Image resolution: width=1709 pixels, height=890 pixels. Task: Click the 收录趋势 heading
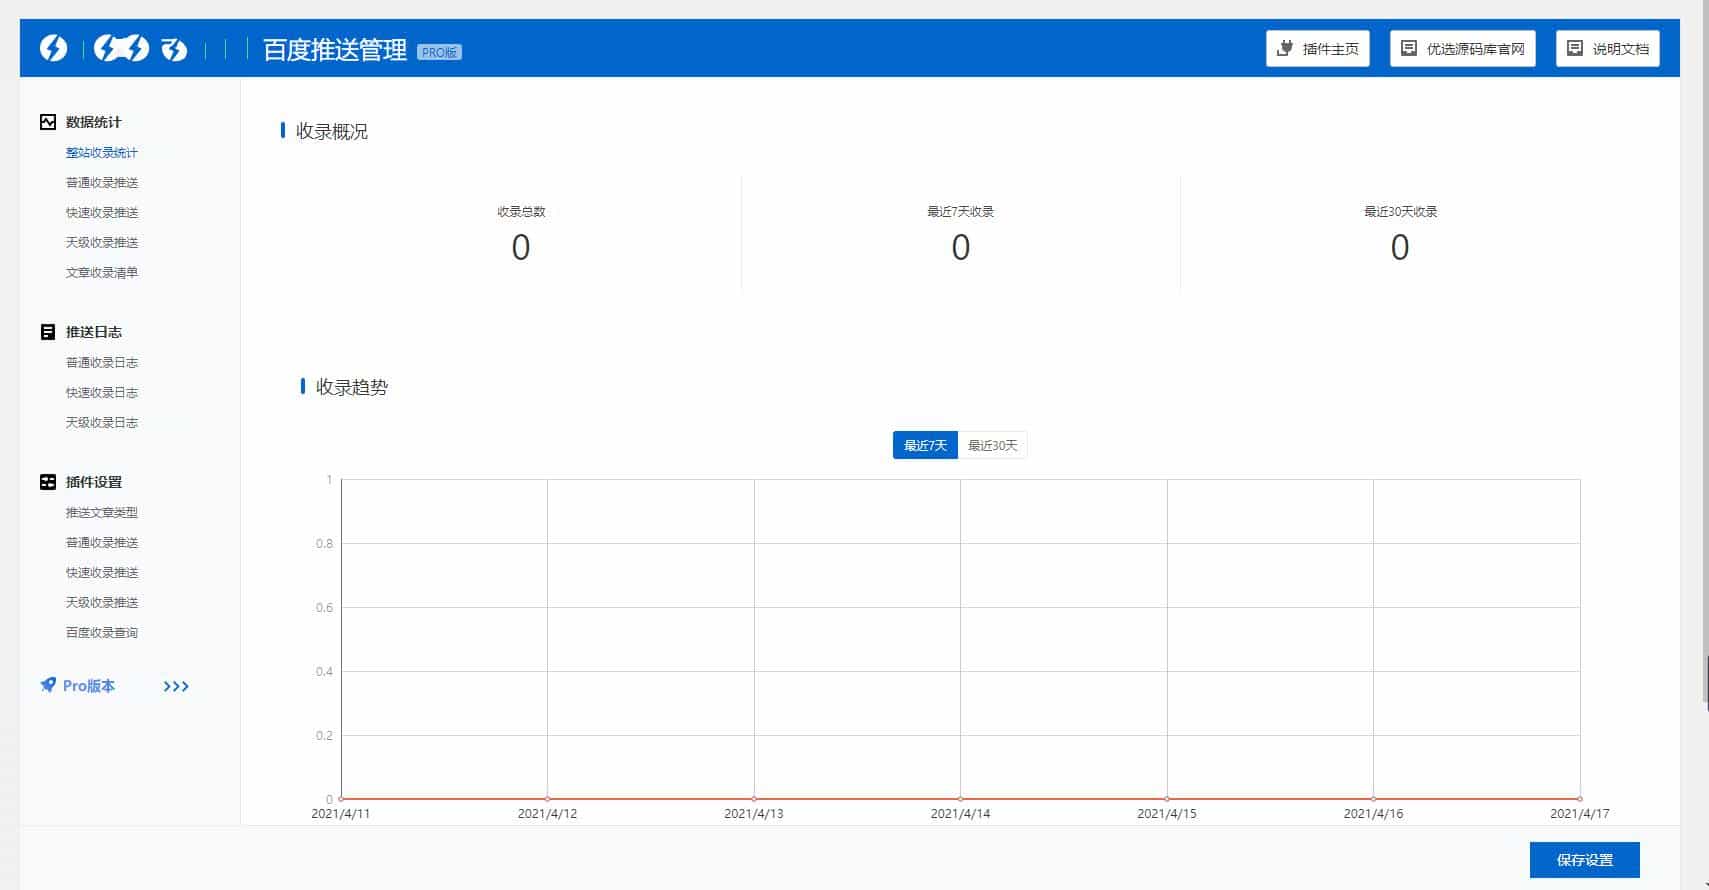click(352, 388)
